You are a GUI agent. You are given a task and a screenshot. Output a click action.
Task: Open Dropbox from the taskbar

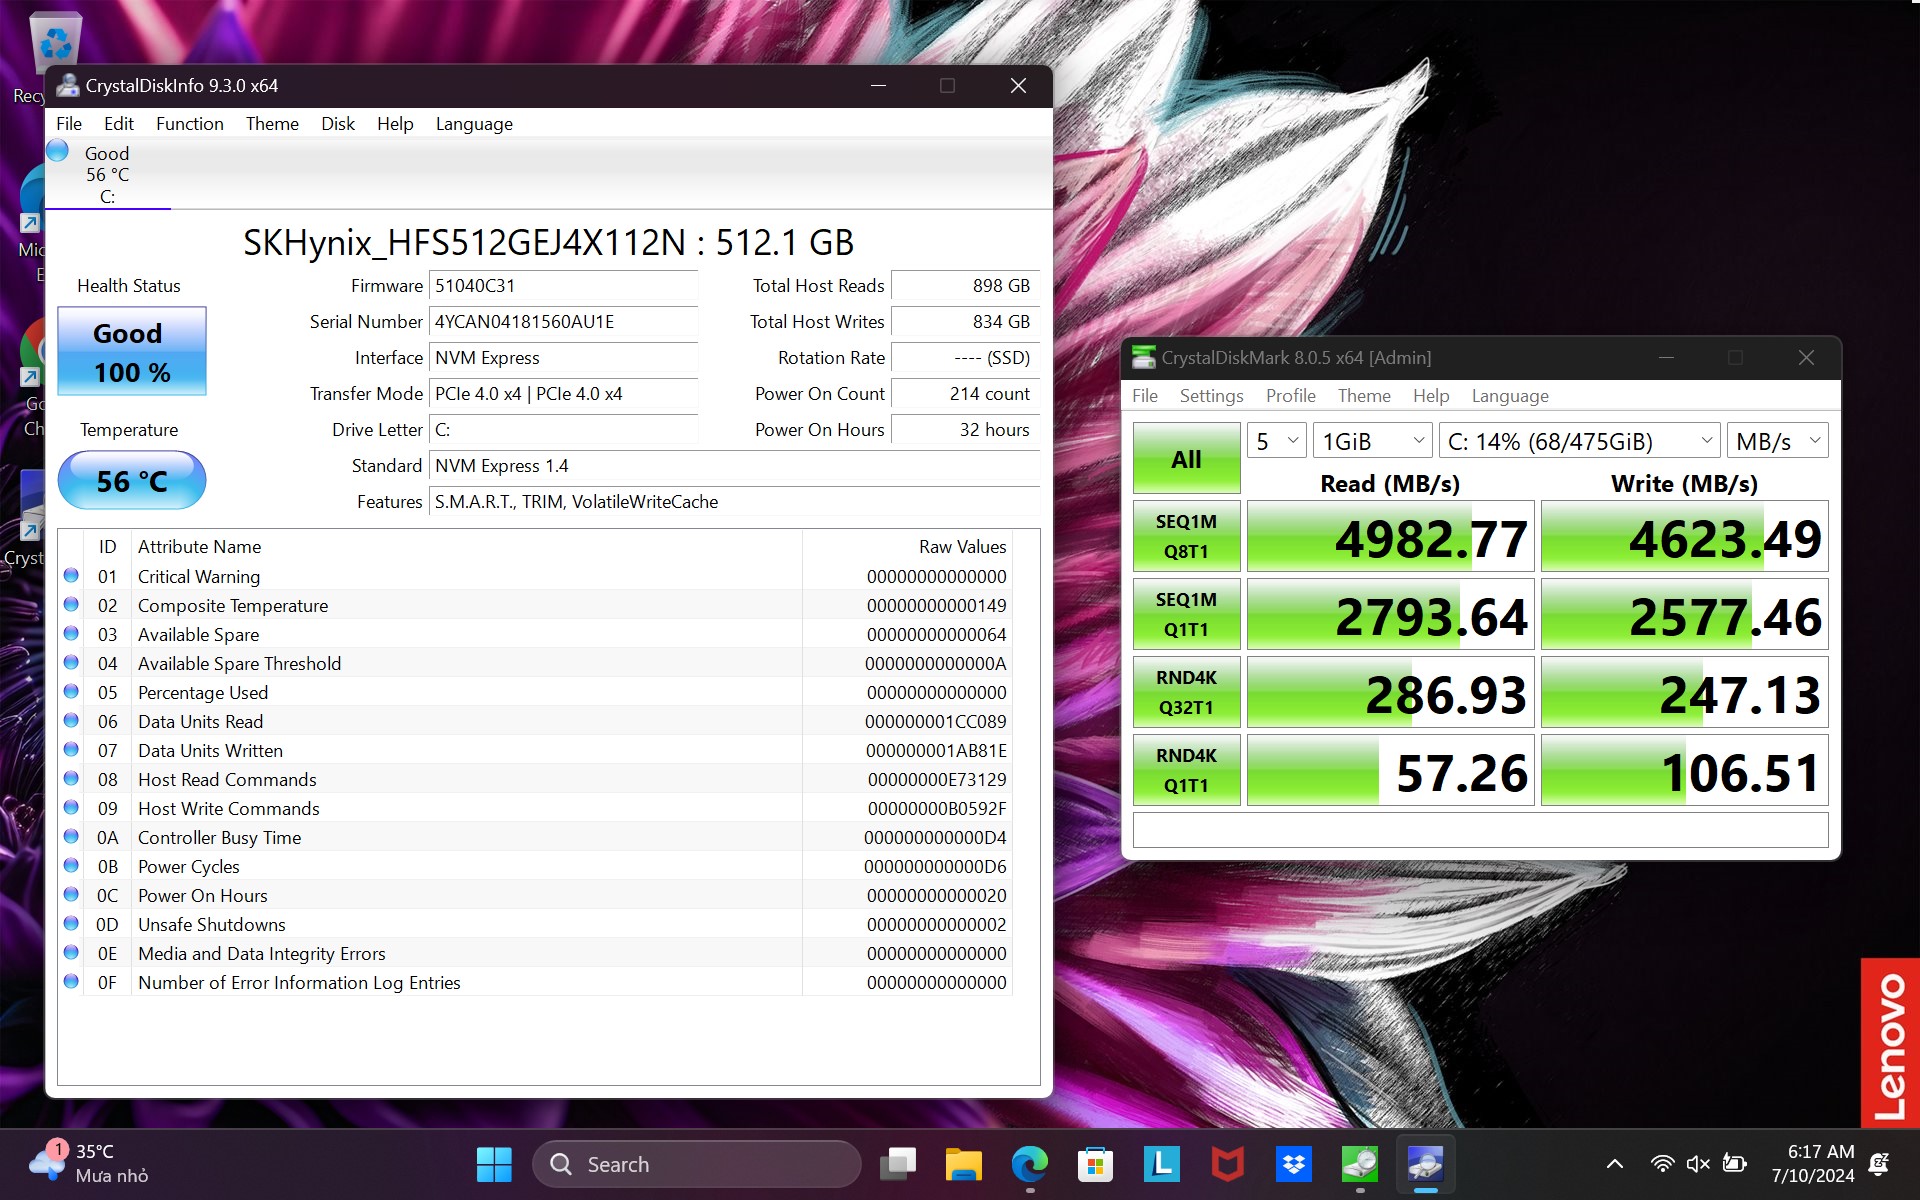coord(1294,1164)
